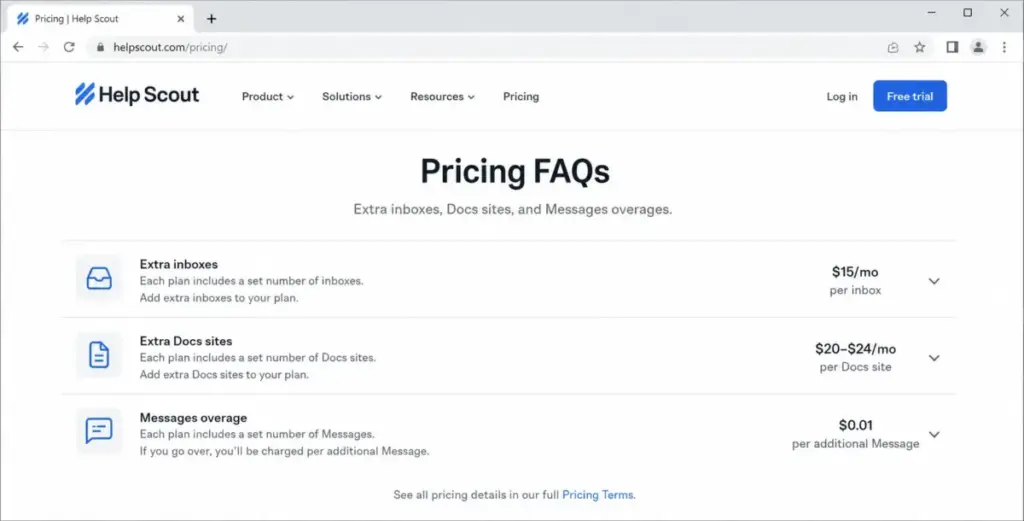This screenshot has height=521, width=1024.
Task: Click the share page icon in address bar
Action: click(x=893, y=47)
